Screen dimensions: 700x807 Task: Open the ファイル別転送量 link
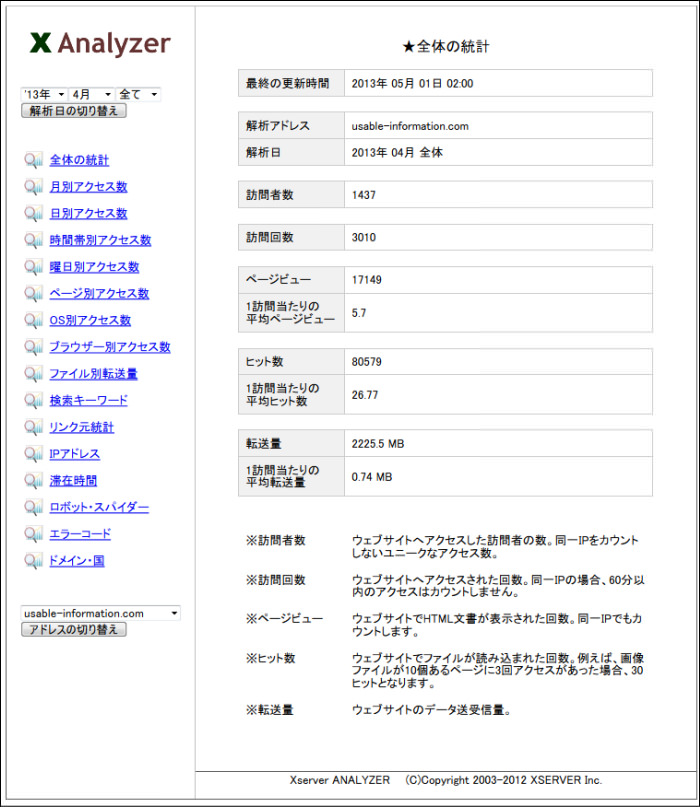94,374
